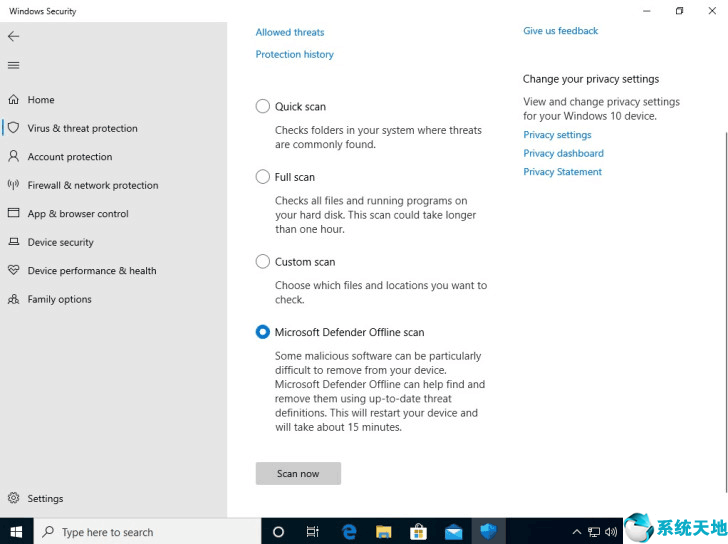Click the Full scan label text

[x=294, y=177]
